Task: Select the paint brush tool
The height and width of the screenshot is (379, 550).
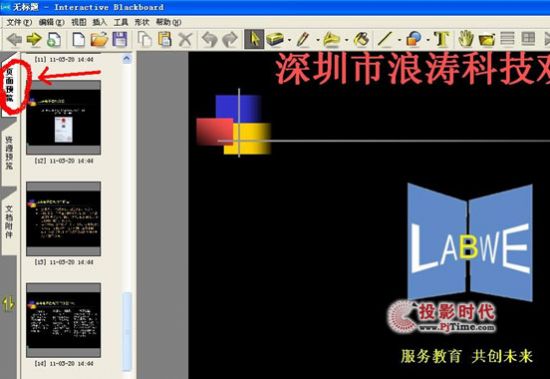Action: pyautogui.click(x=361, y=39)
